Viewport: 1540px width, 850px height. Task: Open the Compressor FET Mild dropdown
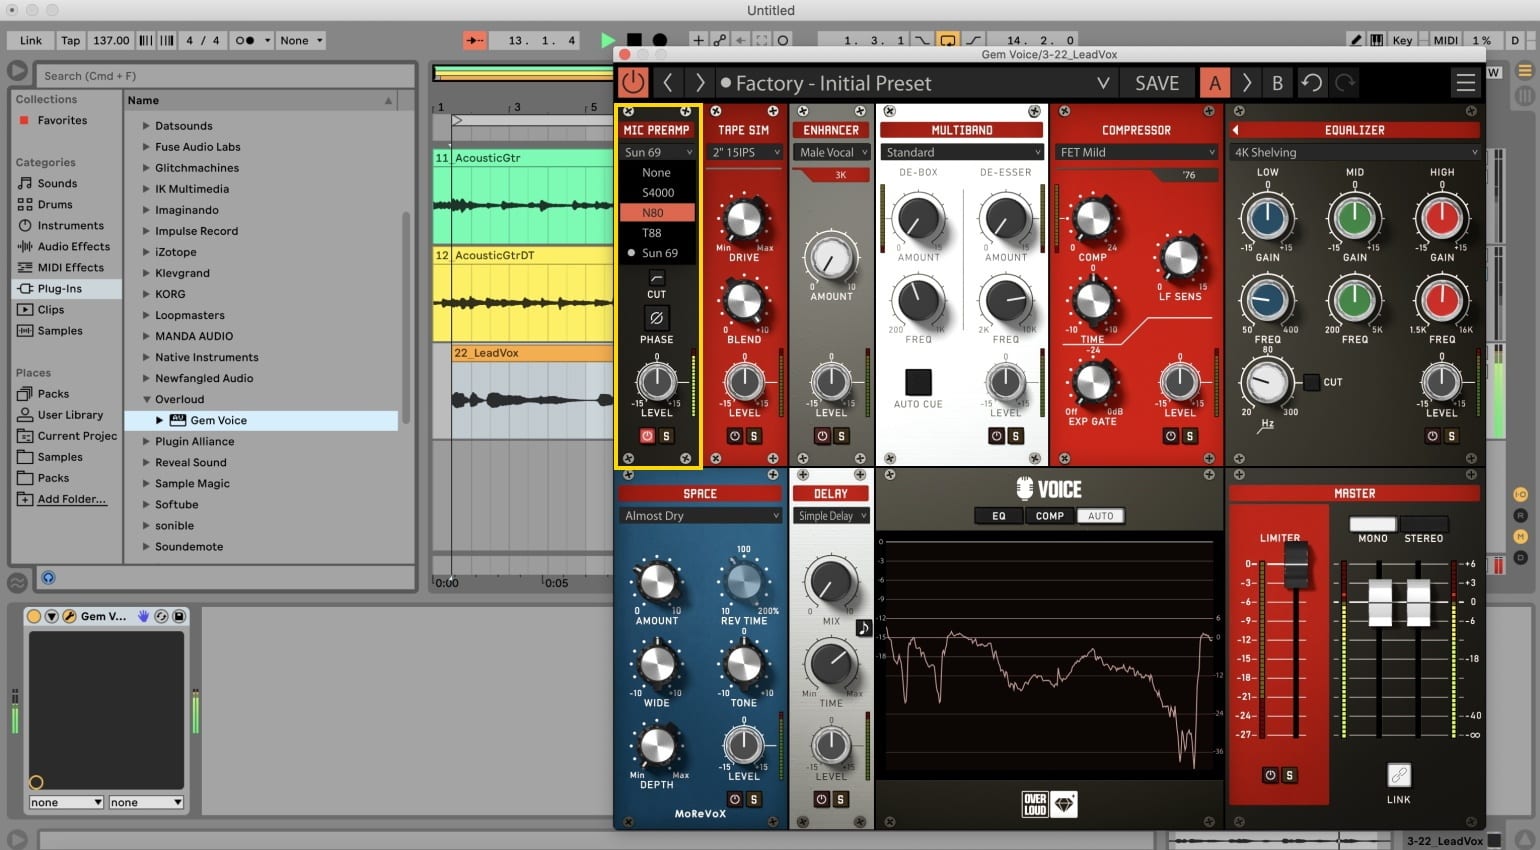pyautogui.click(x=1136, y=152)
